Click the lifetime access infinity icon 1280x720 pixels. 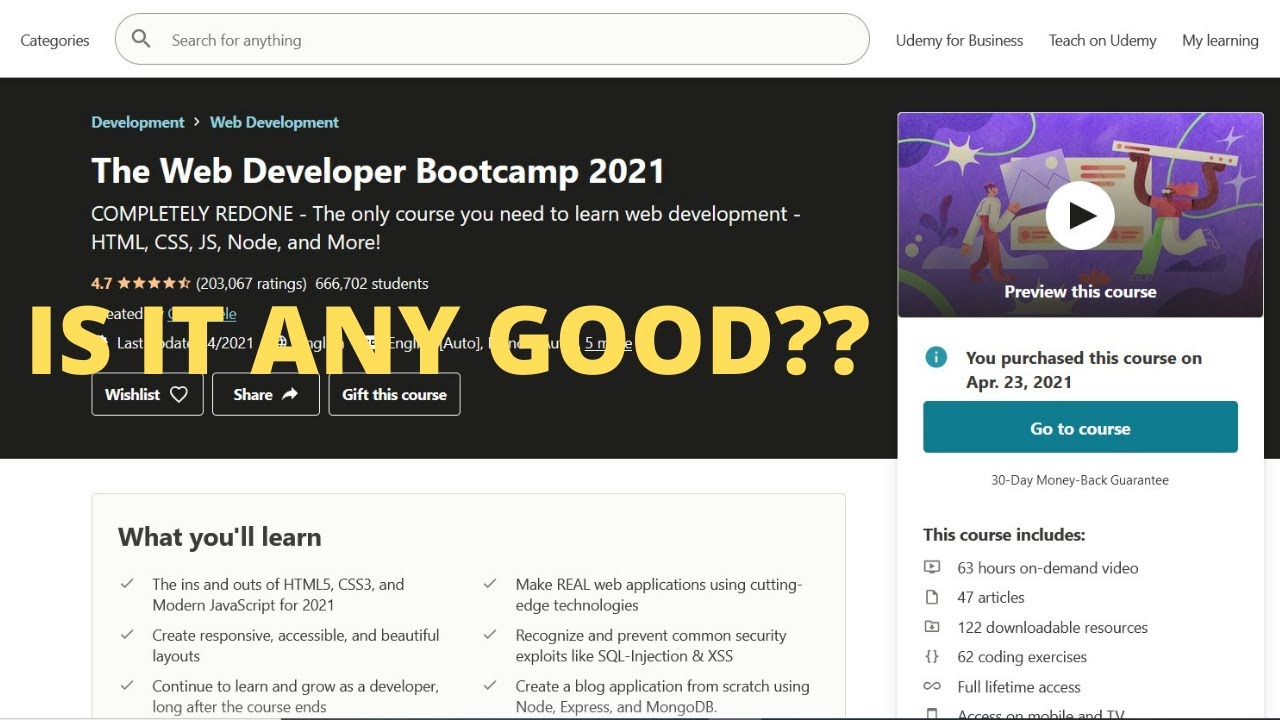[x=932, y=686]
